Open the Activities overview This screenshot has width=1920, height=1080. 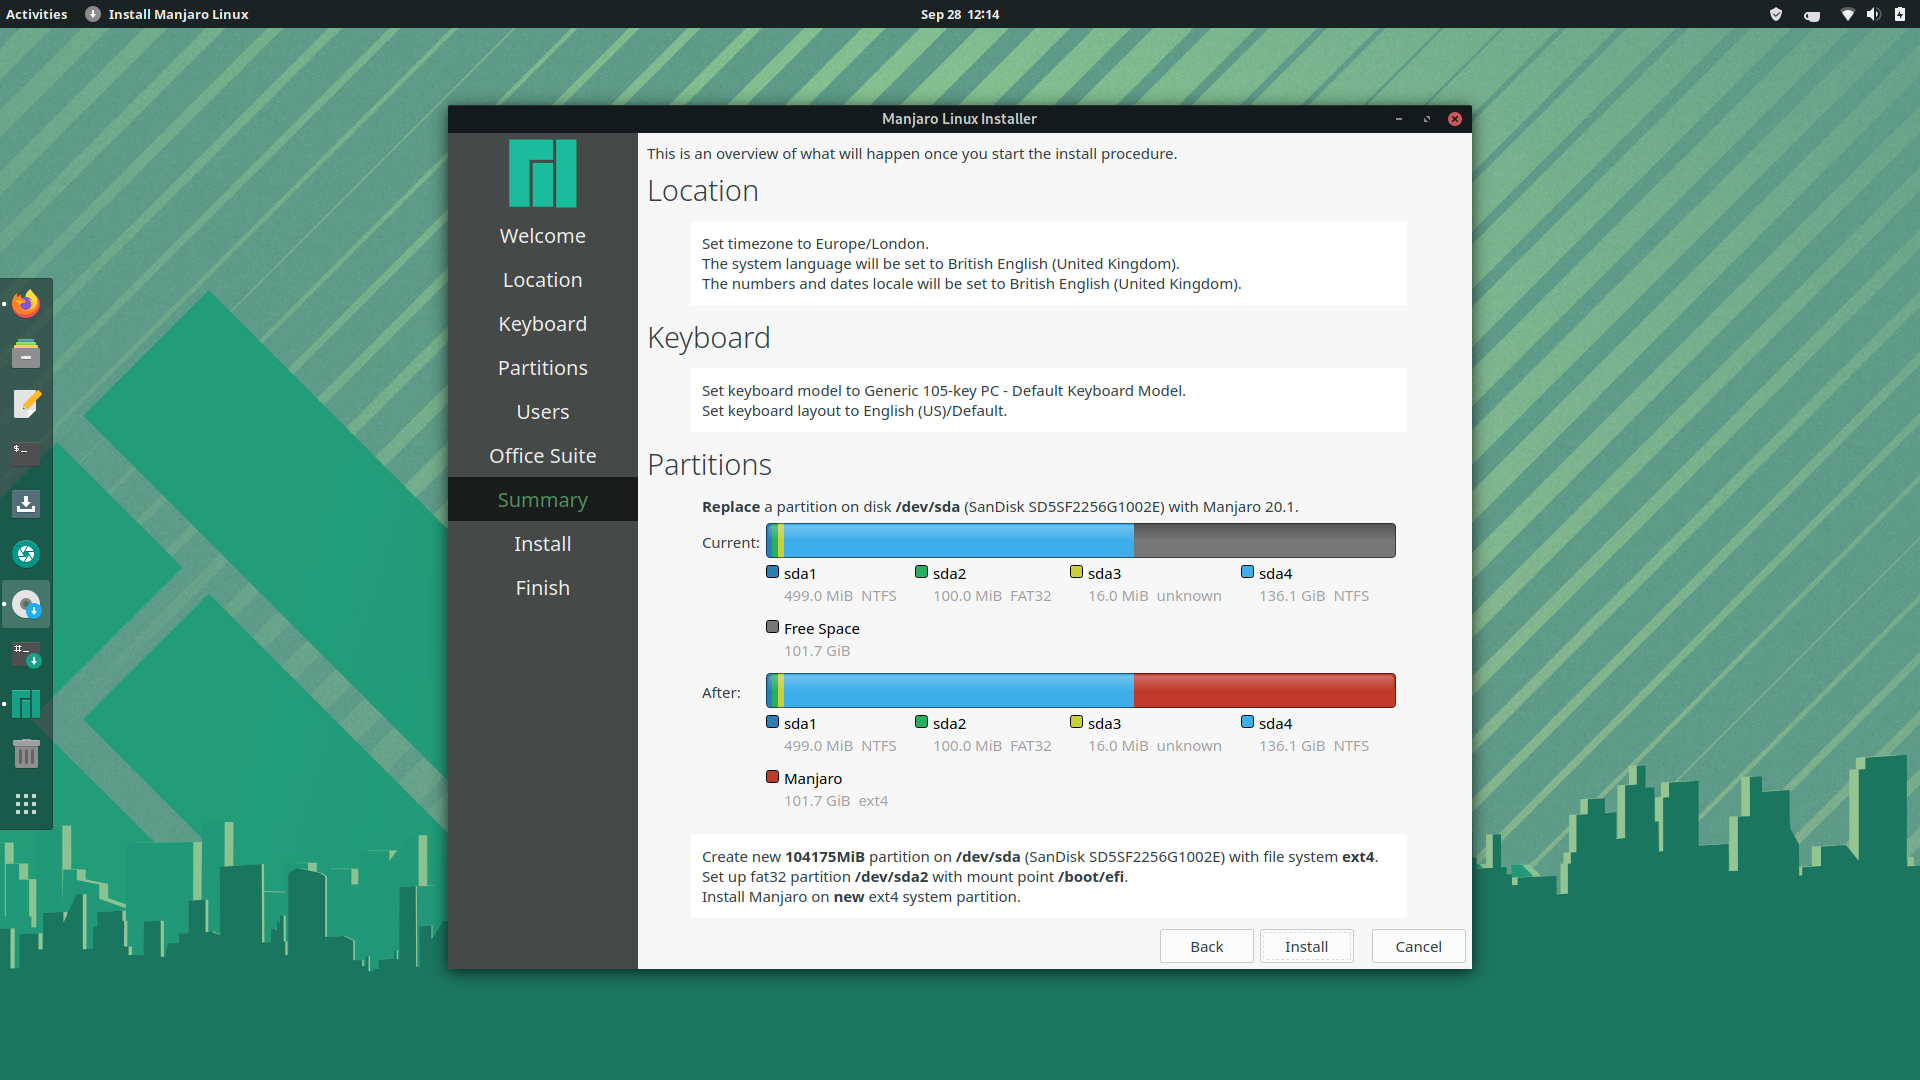[x=37, y=14]
